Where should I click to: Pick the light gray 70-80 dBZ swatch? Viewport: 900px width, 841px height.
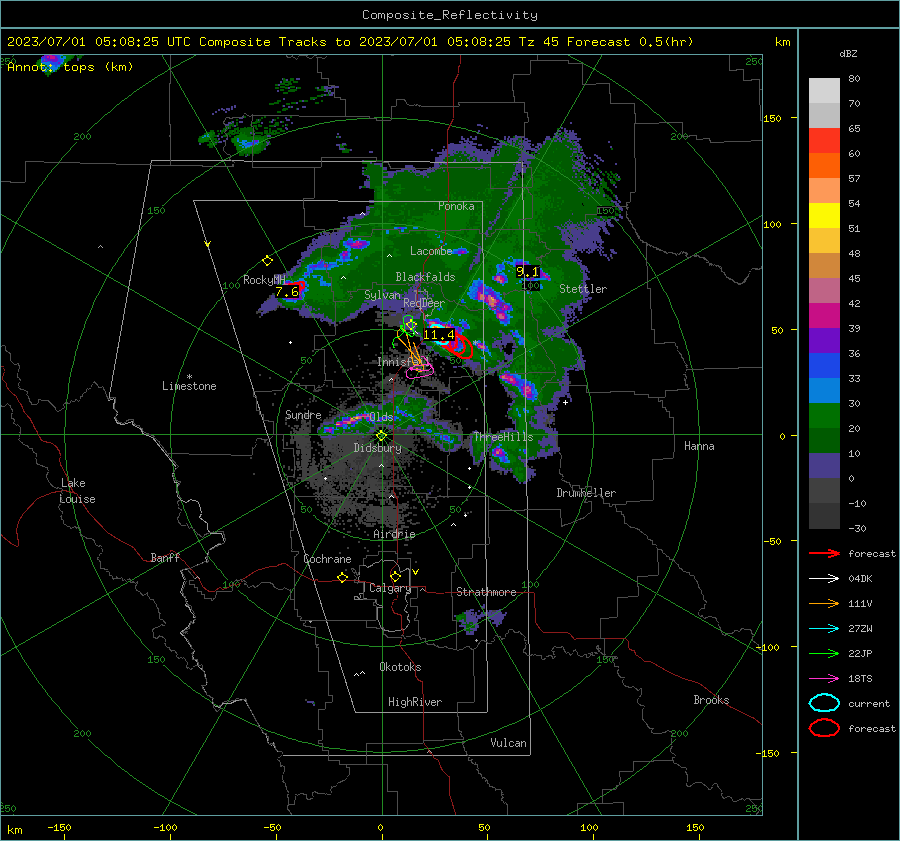click(x=824, y=91)
